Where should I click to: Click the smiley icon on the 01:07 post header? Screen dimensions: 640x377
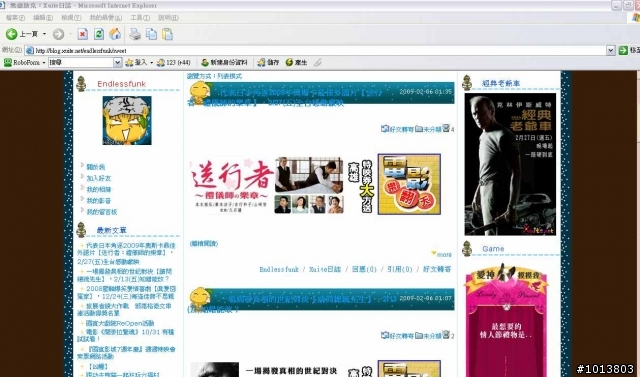click(x=200, y=299)
